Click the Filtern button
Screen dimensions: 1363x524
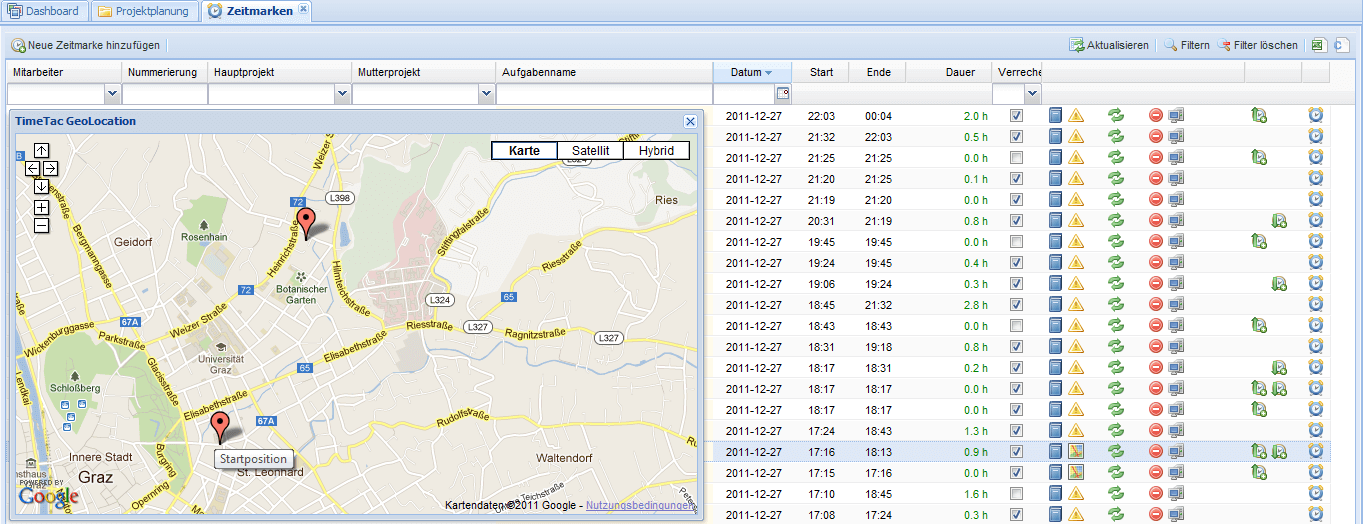click(x=1186, y=45)
